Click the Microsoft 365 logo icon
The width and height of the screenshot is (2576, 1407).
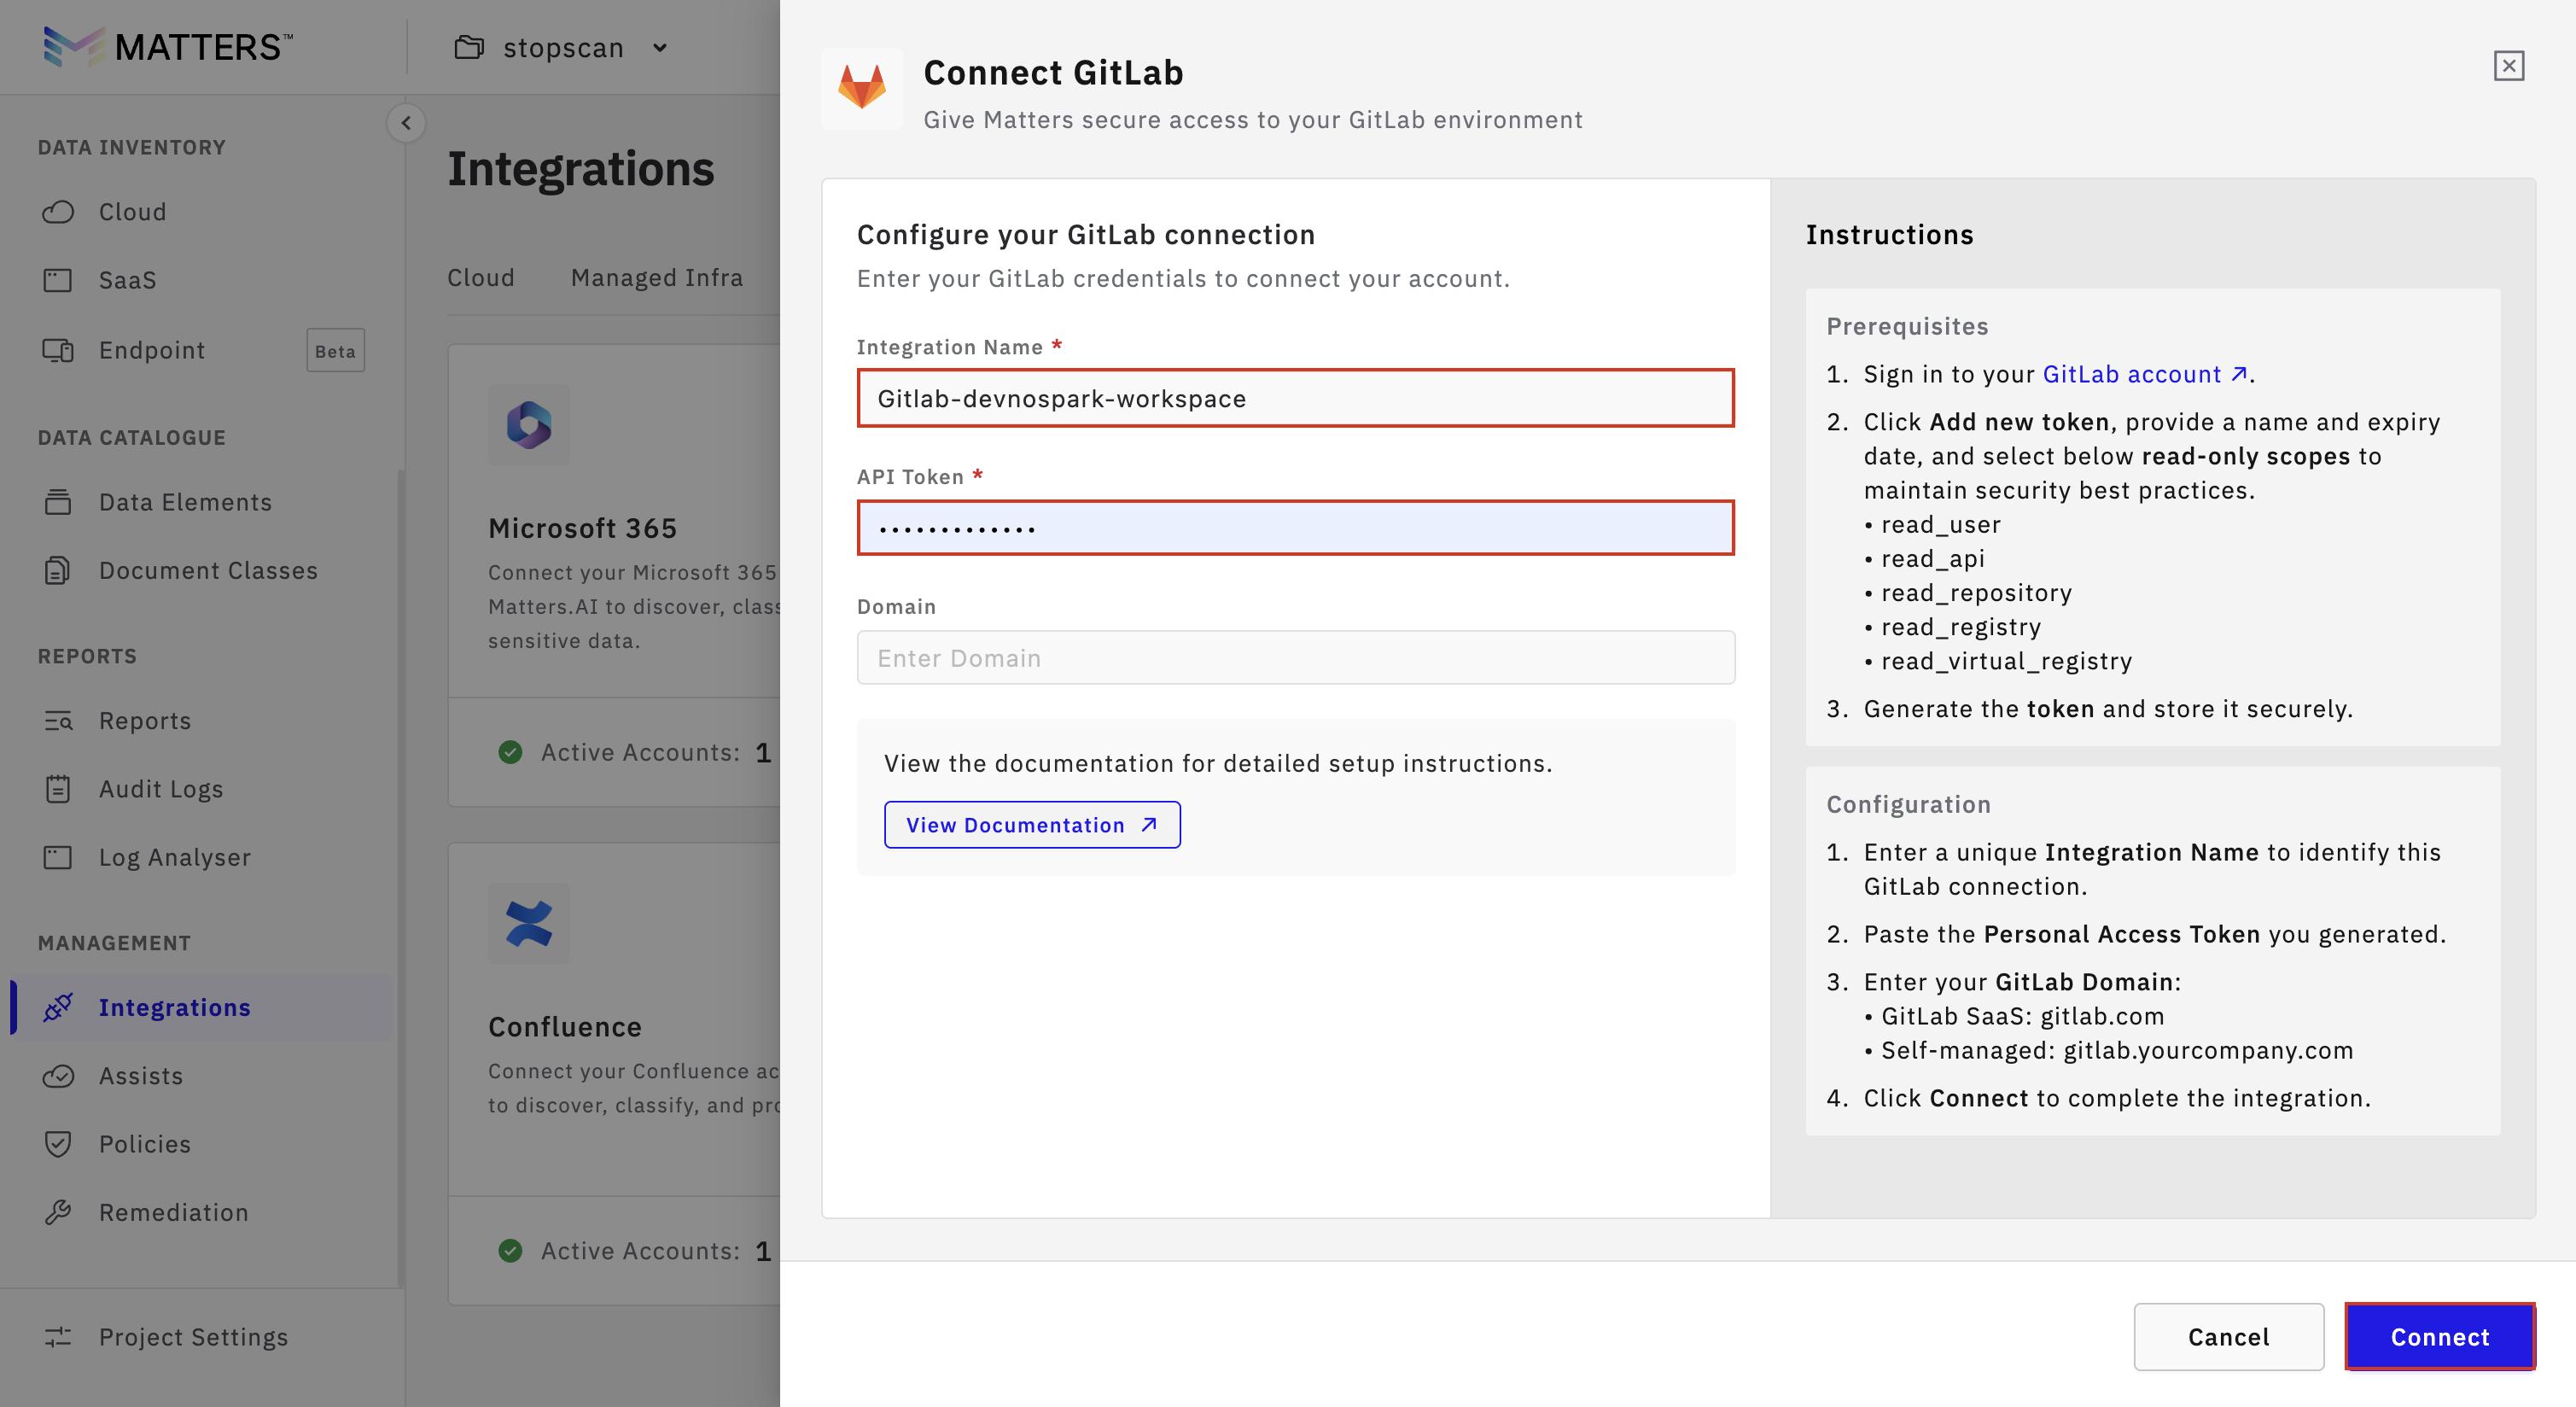tap(529, 425)
